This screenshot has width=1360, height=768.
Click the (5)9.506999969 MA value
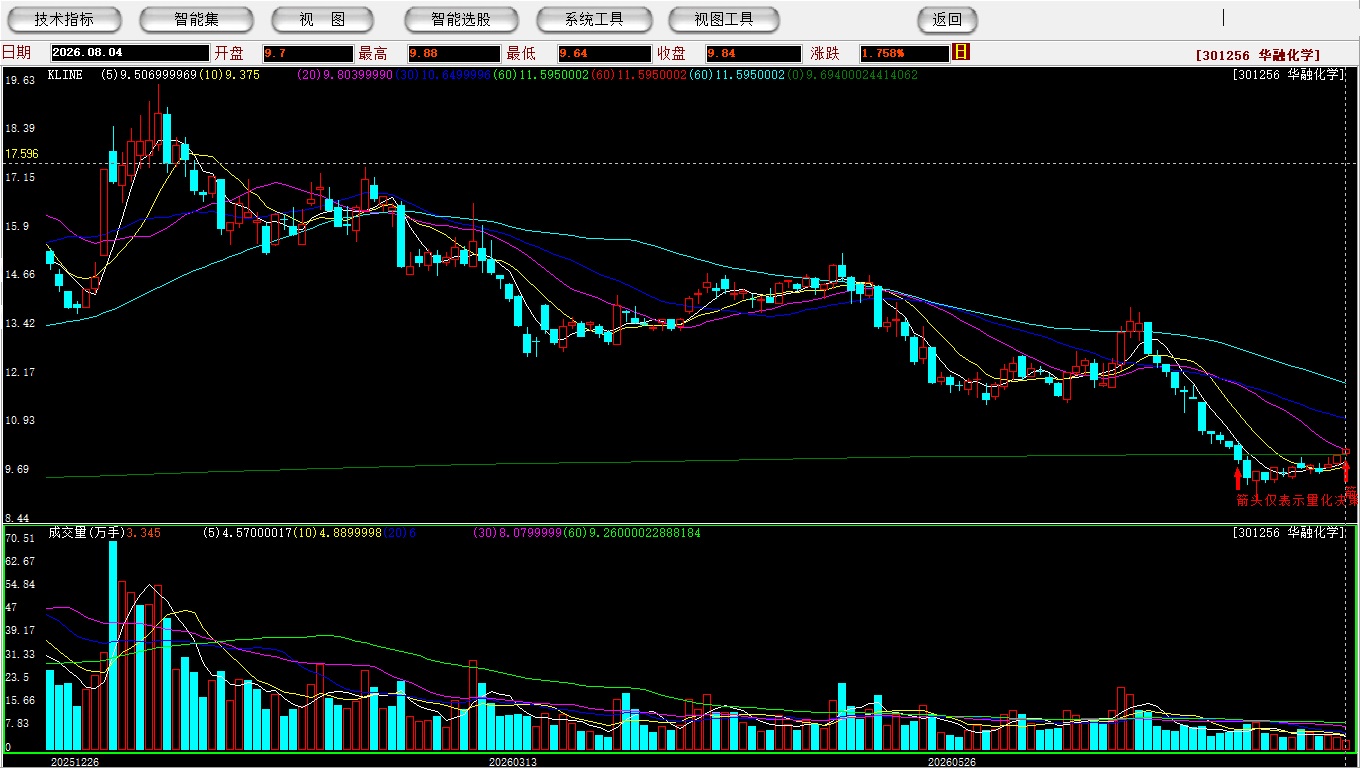(x=149, y=74)
